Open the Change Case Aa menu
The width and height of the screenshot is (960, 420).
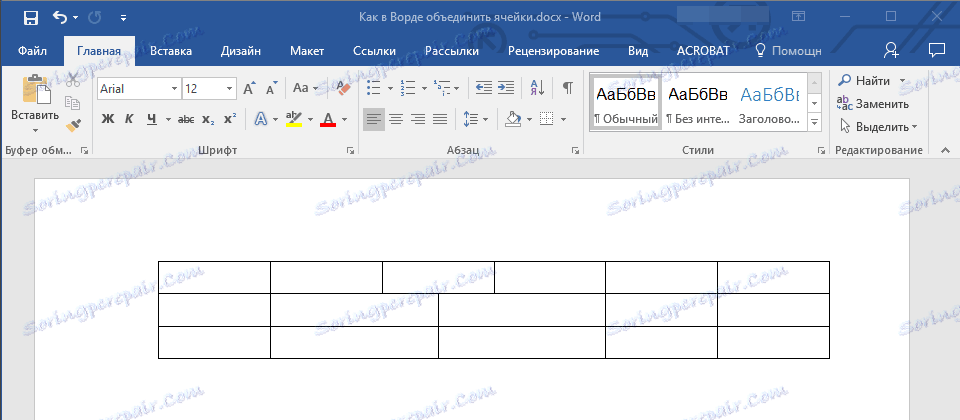(305, 88)
